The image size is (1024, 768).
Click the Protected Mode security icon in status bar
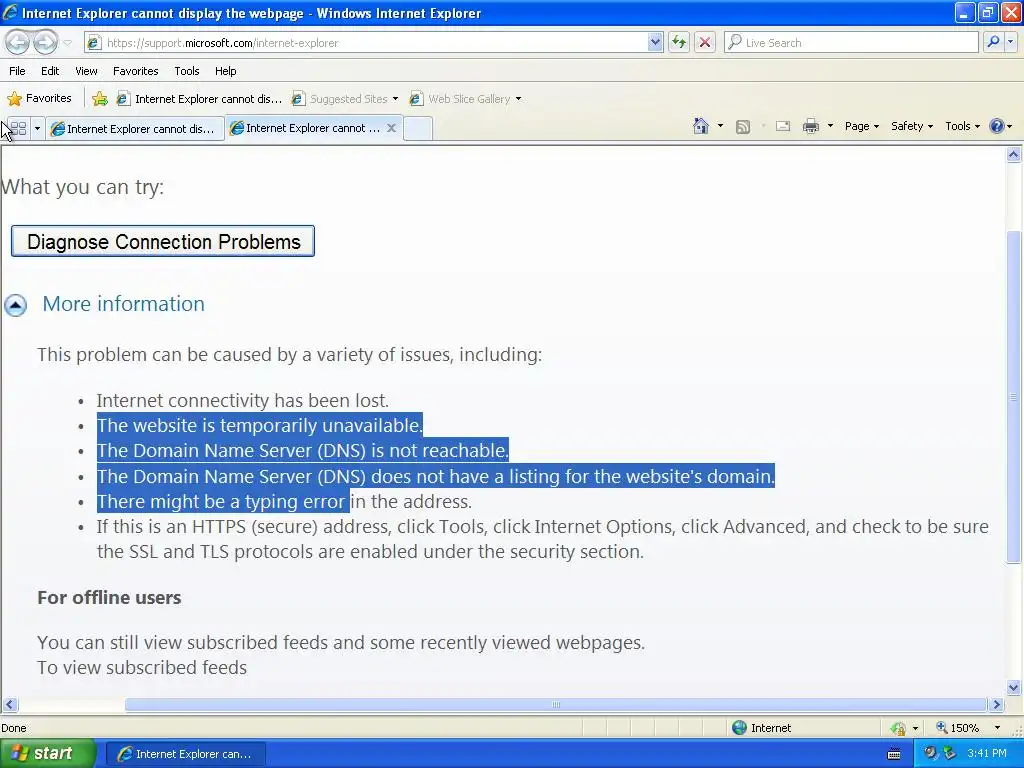pos(899,728)
